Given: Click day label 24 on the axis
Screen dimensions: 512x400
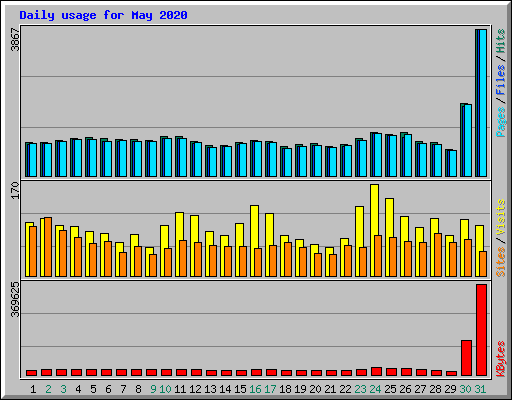Looking at the screenshot, I should [x=375, y=389].
